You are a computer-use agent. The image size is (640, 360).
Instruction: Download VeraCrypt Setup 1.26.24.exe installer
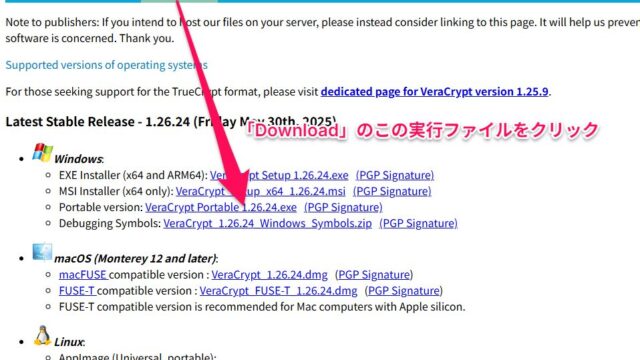tap(279, 175)
